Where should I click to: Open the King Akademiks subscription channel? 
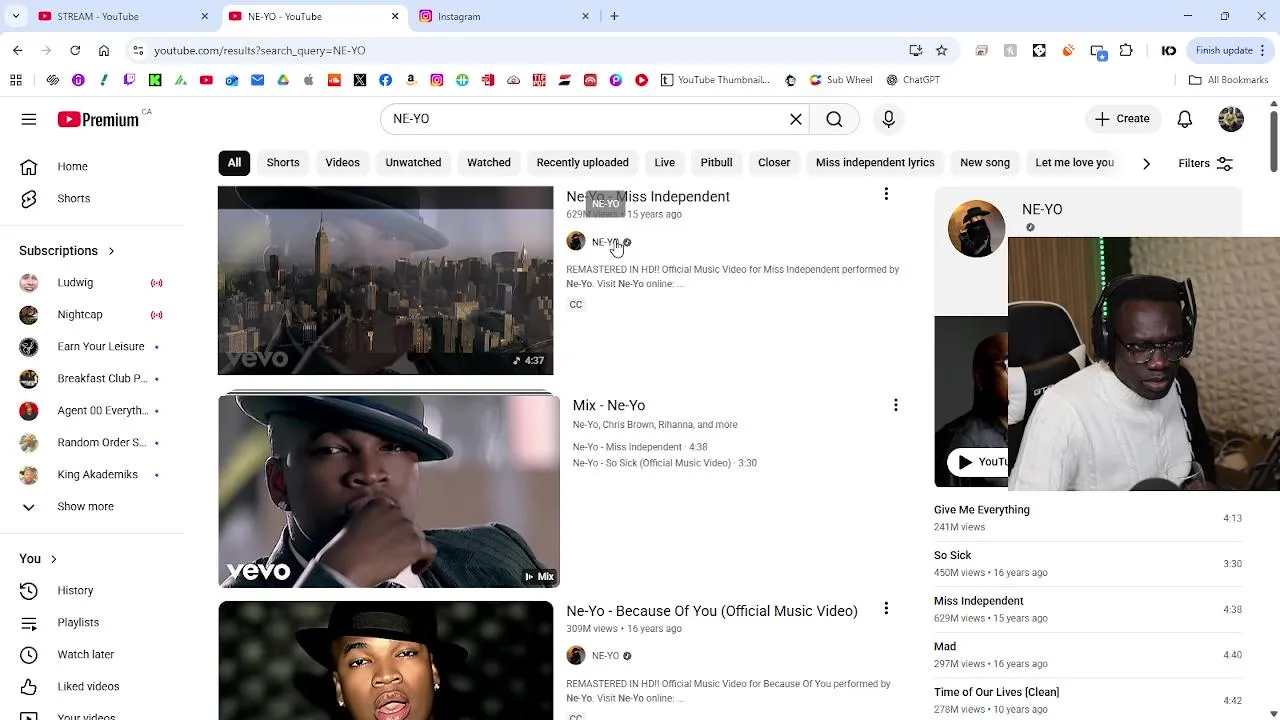(95, 474)
